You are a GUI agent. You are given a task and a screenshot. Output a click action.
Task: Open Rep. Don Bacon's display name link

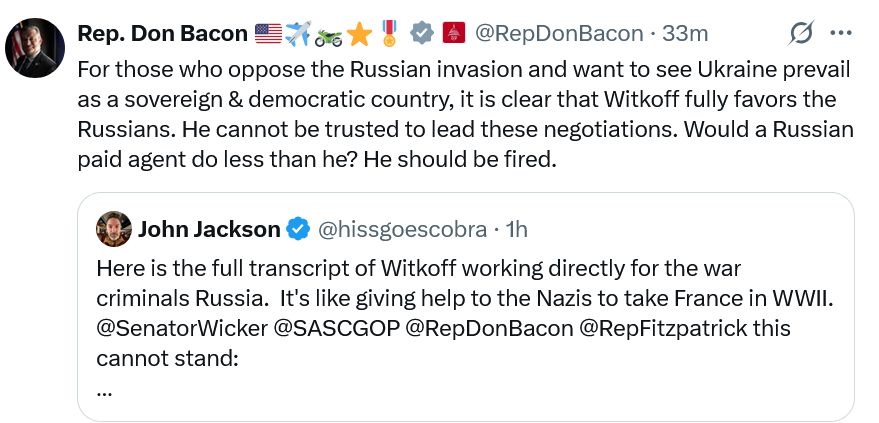pyautogui.click(x=162, y=34)
